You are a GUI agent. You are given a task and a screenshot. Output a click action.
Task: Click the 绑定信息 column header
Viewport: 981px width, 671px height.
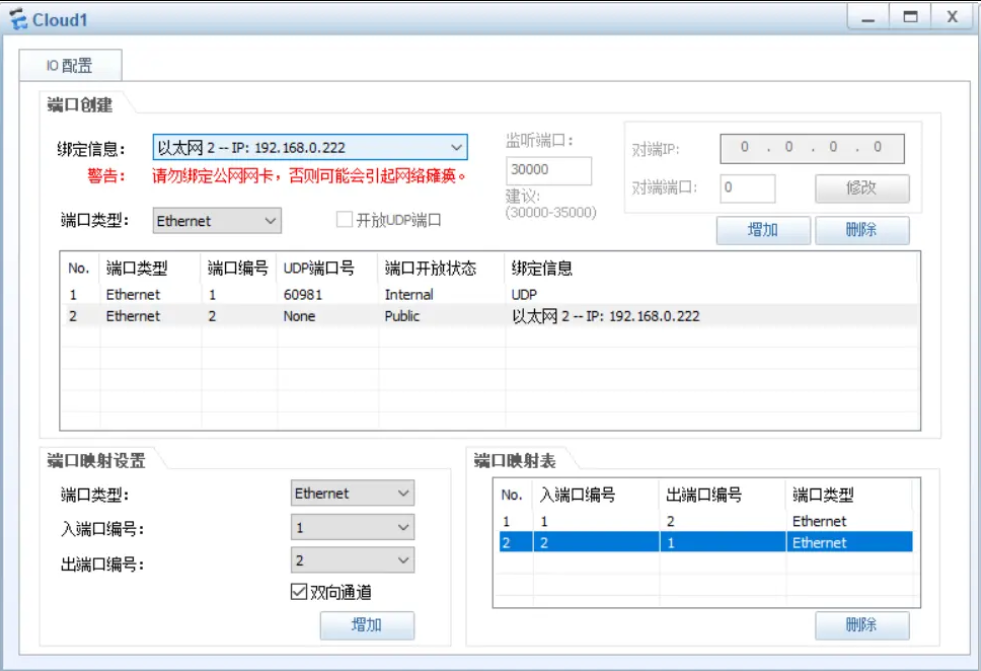(542, 268)
